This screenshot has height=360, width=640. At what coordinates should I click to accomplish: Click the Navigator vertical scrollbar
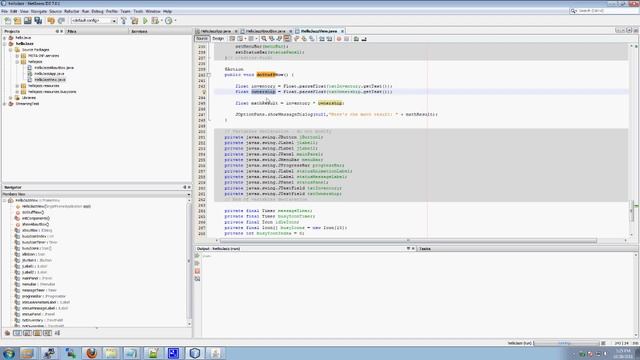point(189,261)
